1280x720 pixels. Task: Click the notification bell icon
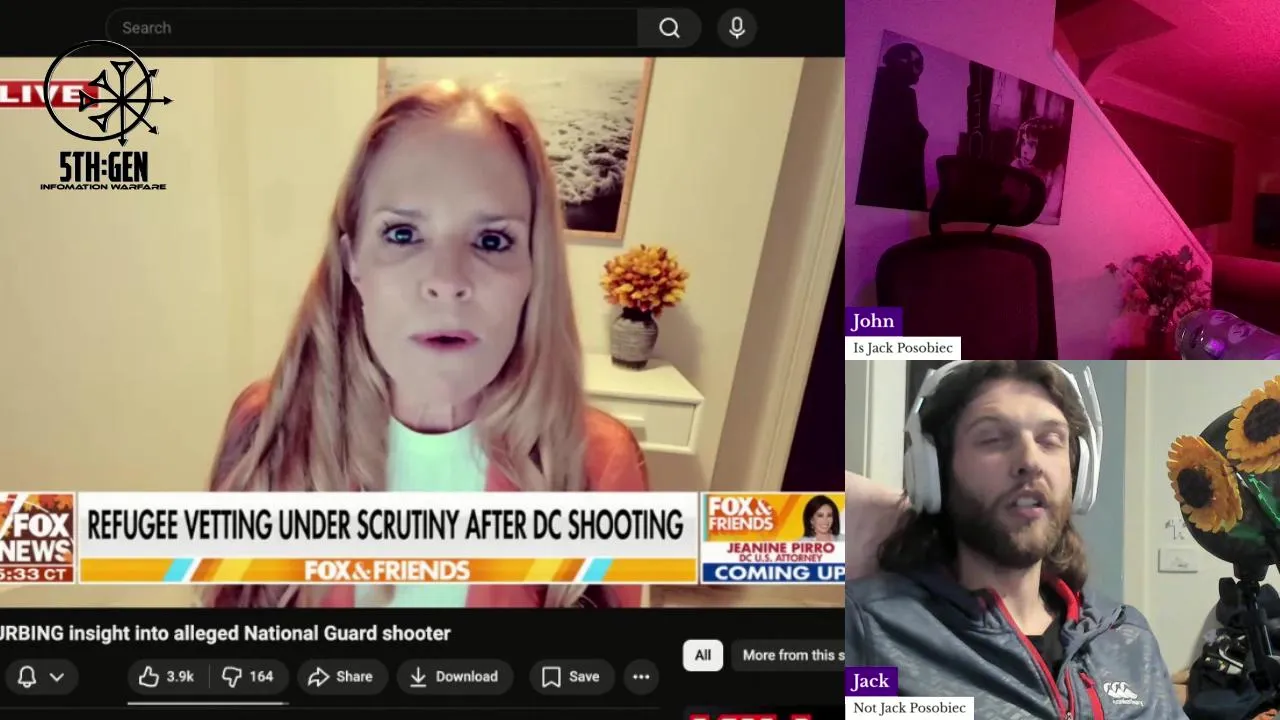click(x=27, y=677)
